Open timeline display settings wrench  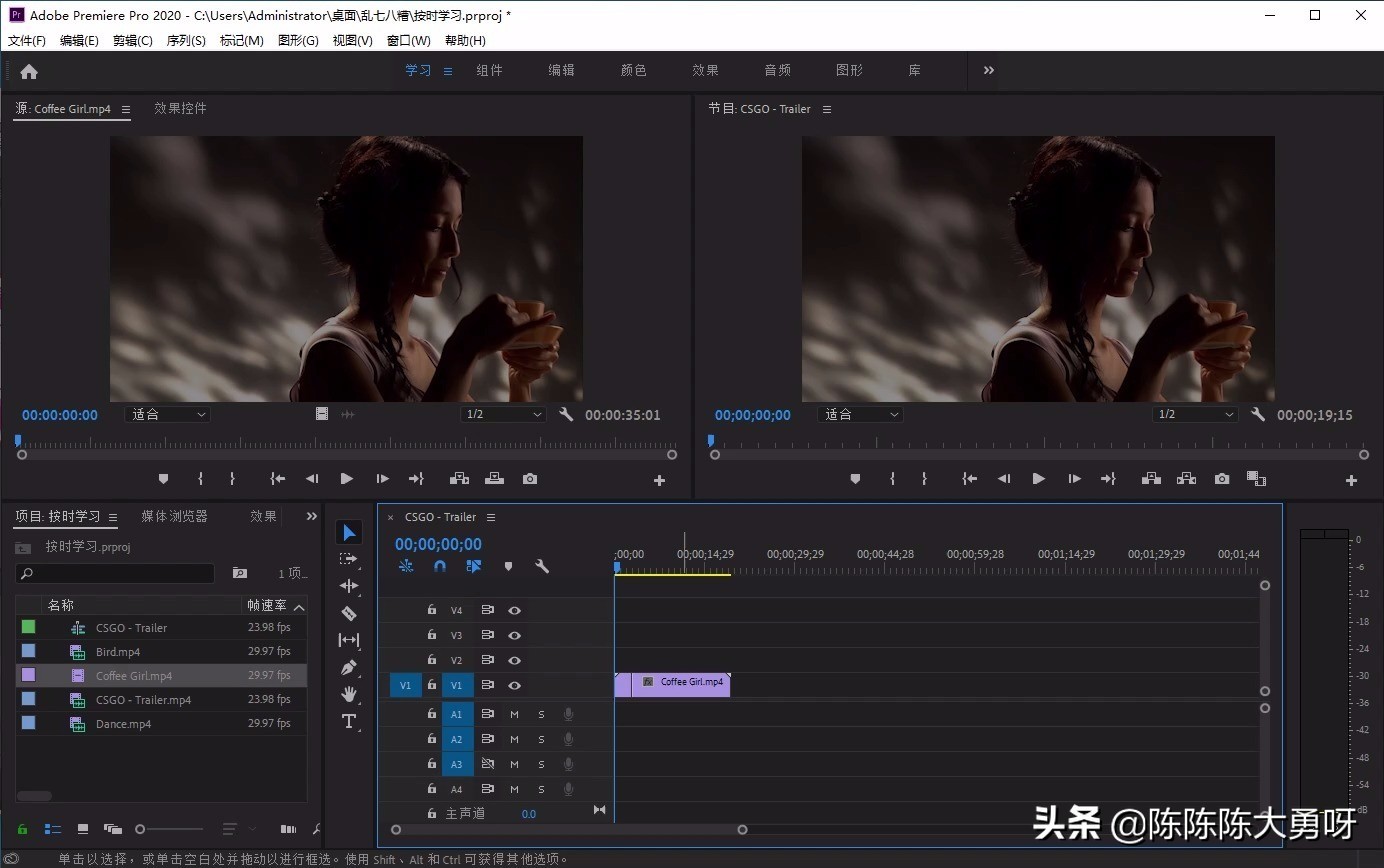(x=542, y=566)
